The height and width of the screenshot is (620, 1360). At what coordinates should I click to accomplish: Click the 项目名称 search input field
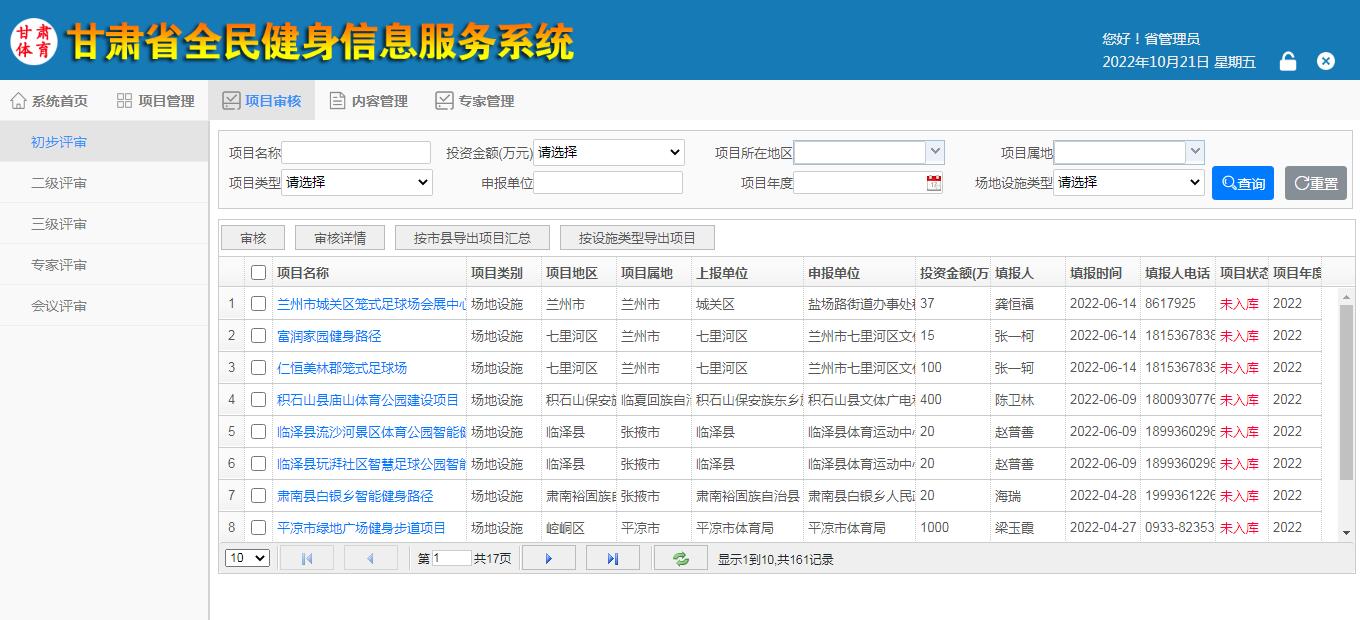356,153
